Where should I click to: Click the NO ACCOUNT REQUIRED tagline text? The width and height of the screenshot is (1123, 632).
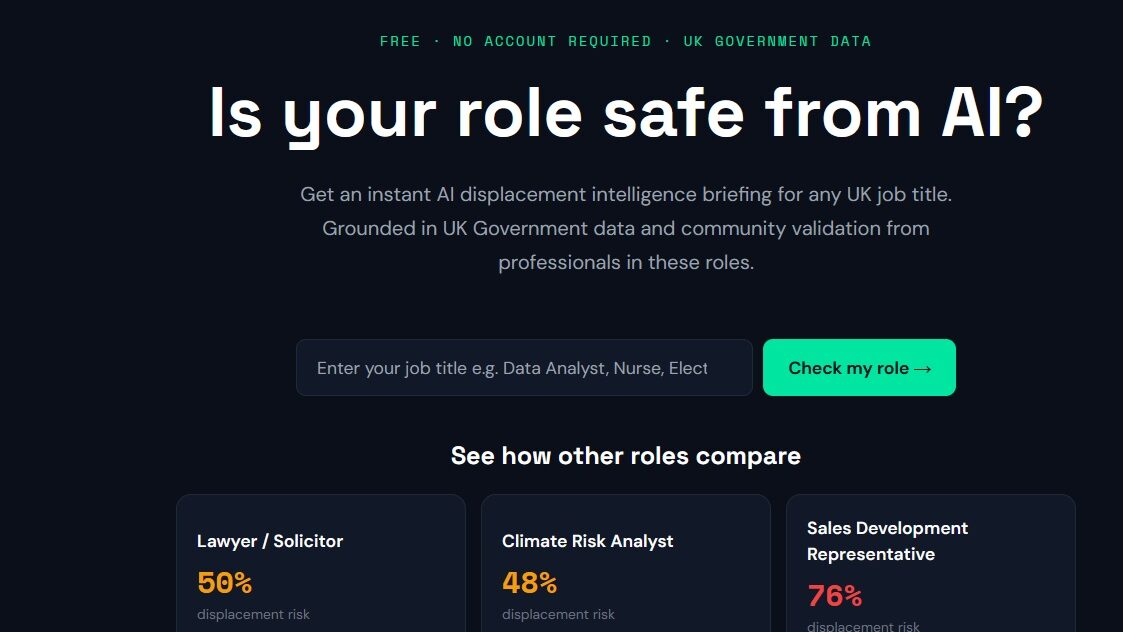click(x=553, y=41)
